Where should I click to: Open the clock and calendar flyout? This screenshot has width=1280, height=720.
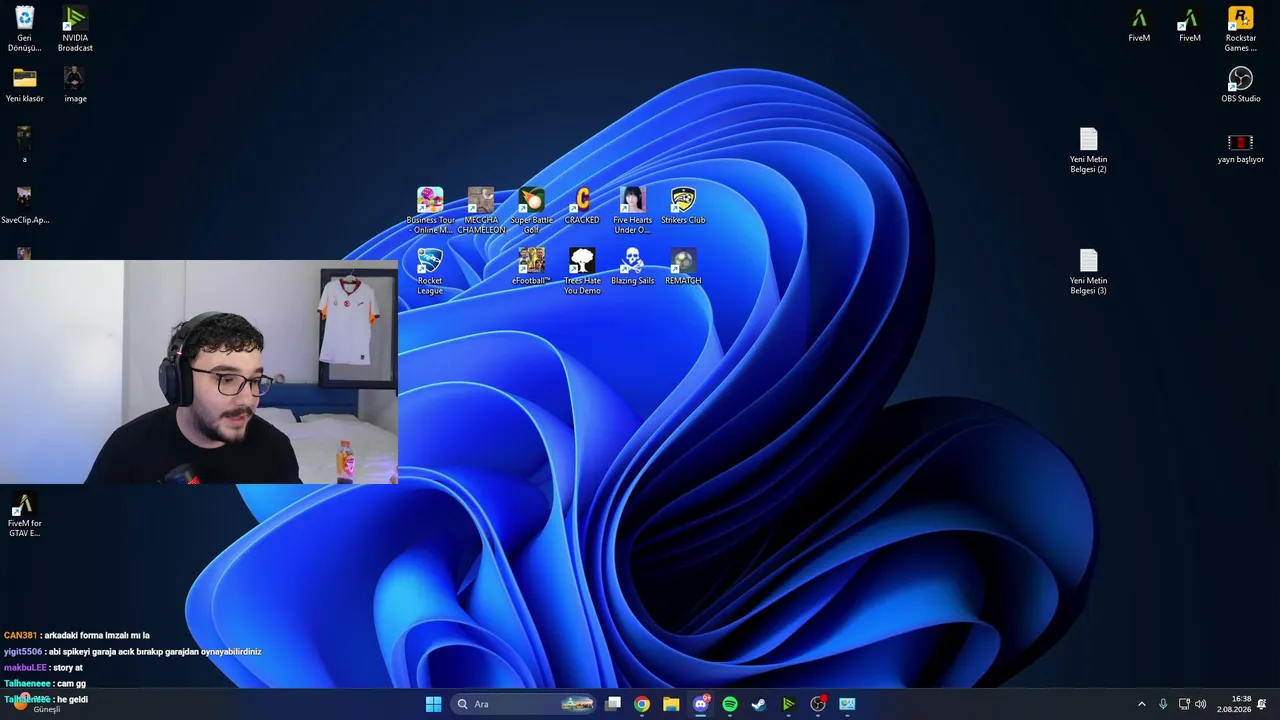[x=1234, y=704]
